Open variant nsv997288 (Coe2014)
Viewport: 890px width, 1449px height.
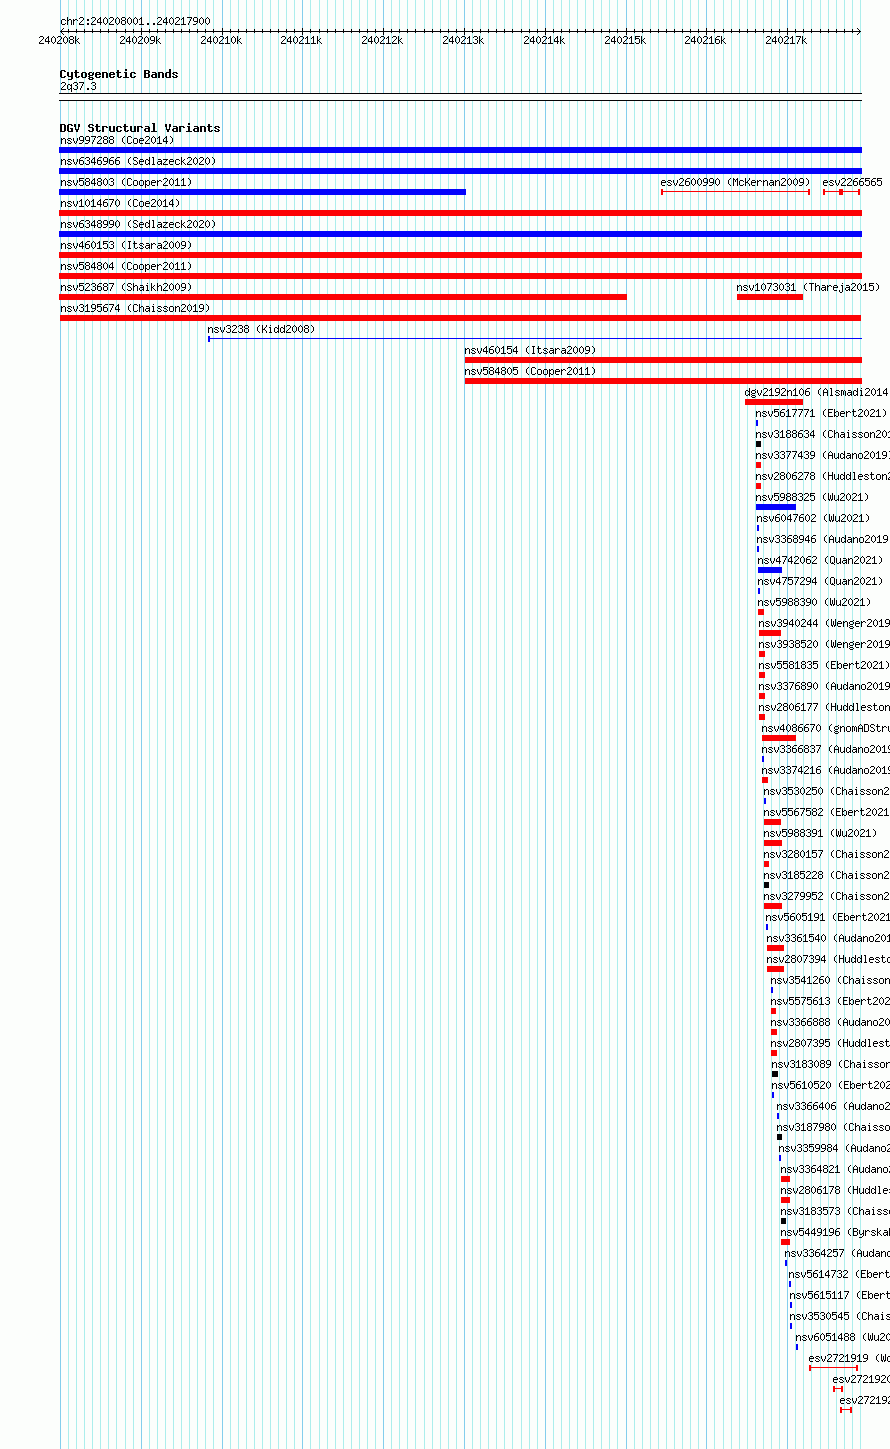point(117,140)
